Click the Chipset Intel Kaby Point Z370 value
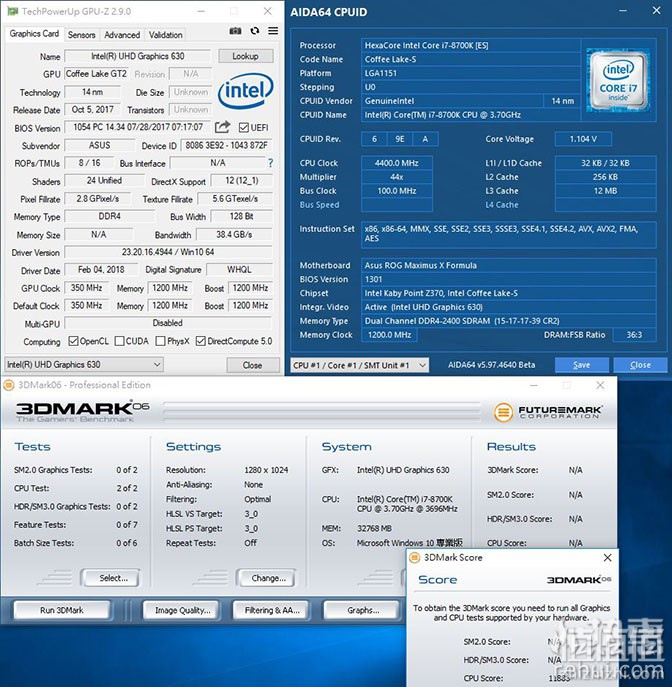Viewport: 672px width, 687px height. tap(508, 293)
